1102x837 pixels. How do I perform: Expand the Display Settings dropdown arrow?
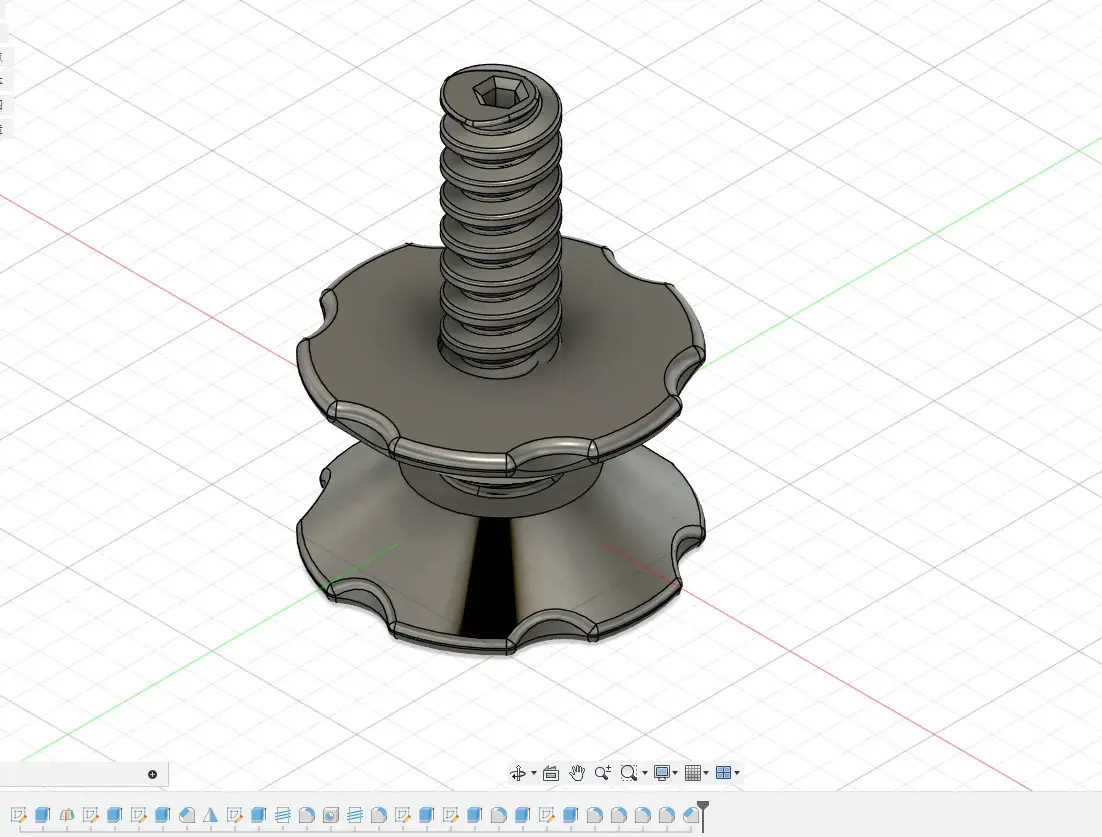pyautogui.click(x=675, y=773)
